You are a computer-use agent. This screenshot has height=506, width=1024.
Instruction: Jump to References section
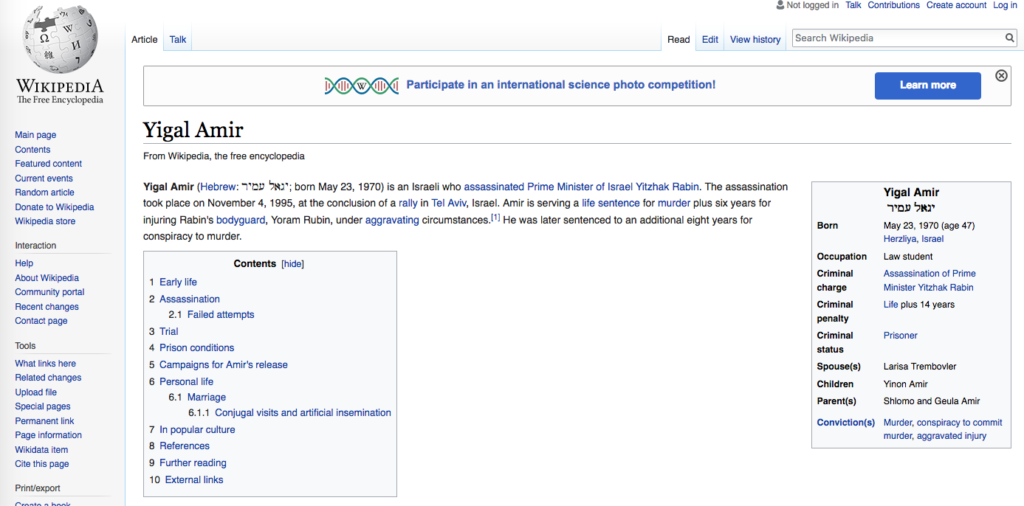click(x=184, y=447)
